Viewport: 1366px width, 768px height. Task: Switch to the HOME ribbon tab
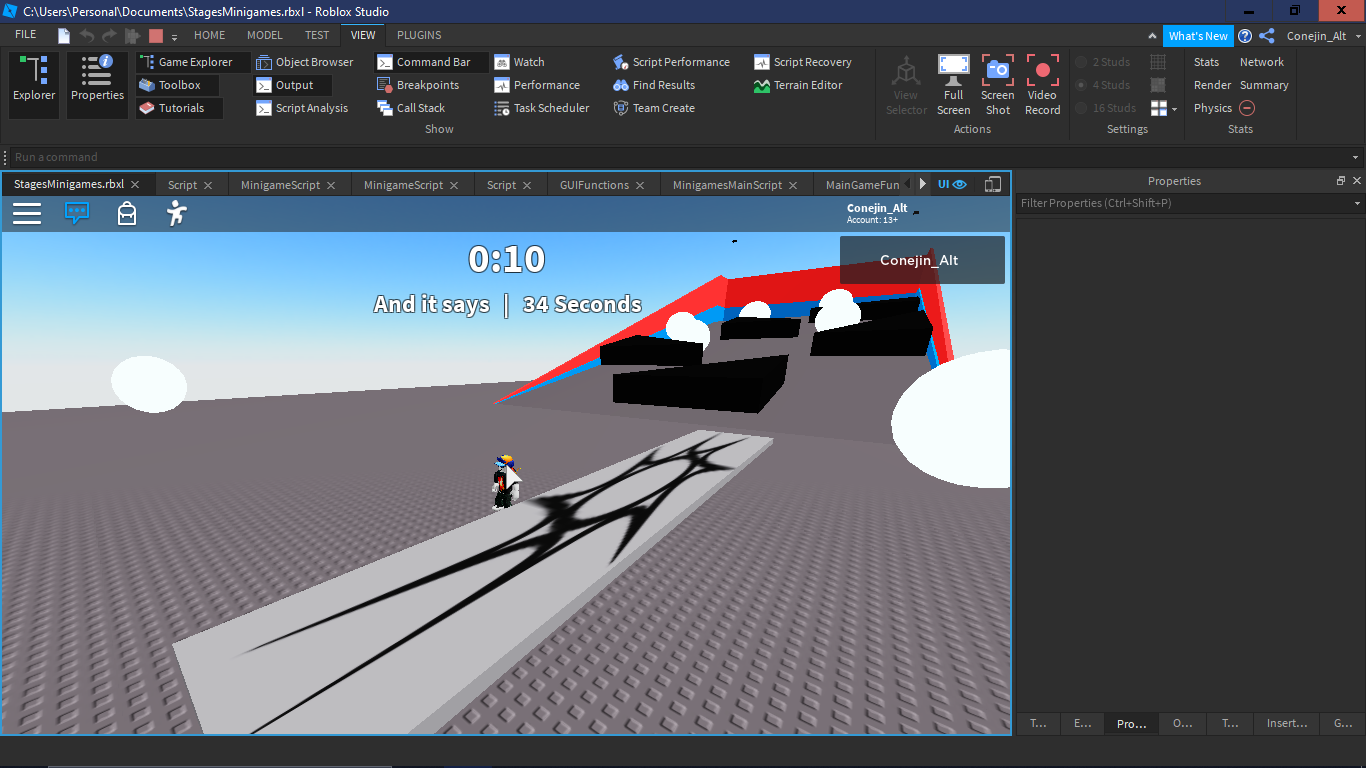pyautogui.click(x=209, y=35)
